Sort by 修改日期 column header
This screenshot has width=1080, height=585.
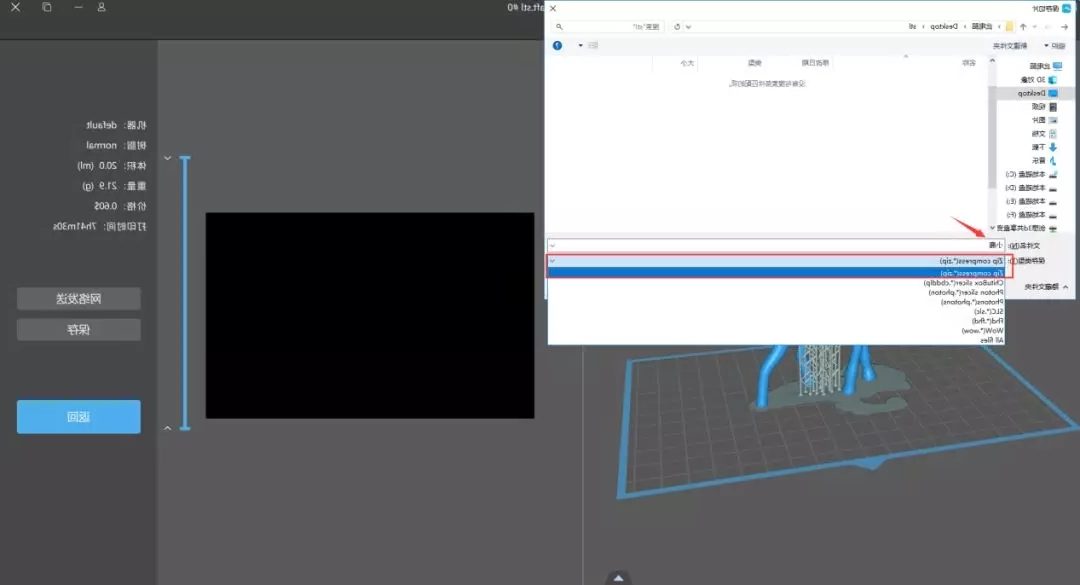click(815, 63)
